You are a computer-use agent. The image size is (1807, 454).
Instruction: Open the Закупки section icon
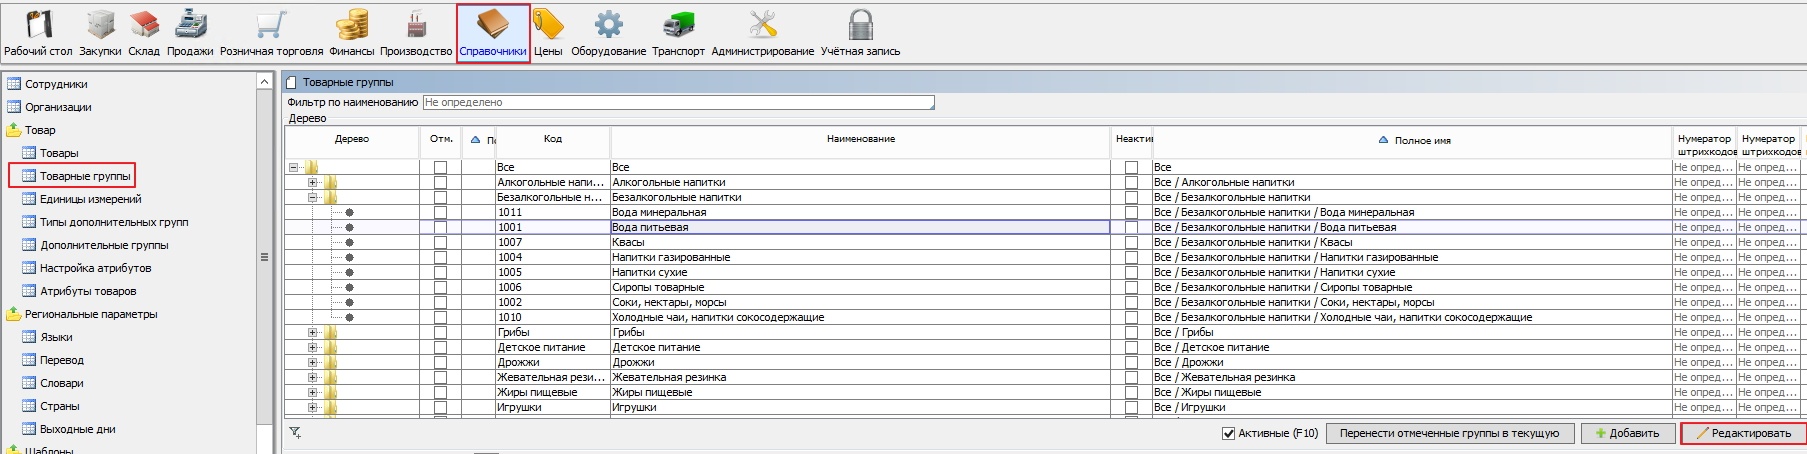(100, 25)
